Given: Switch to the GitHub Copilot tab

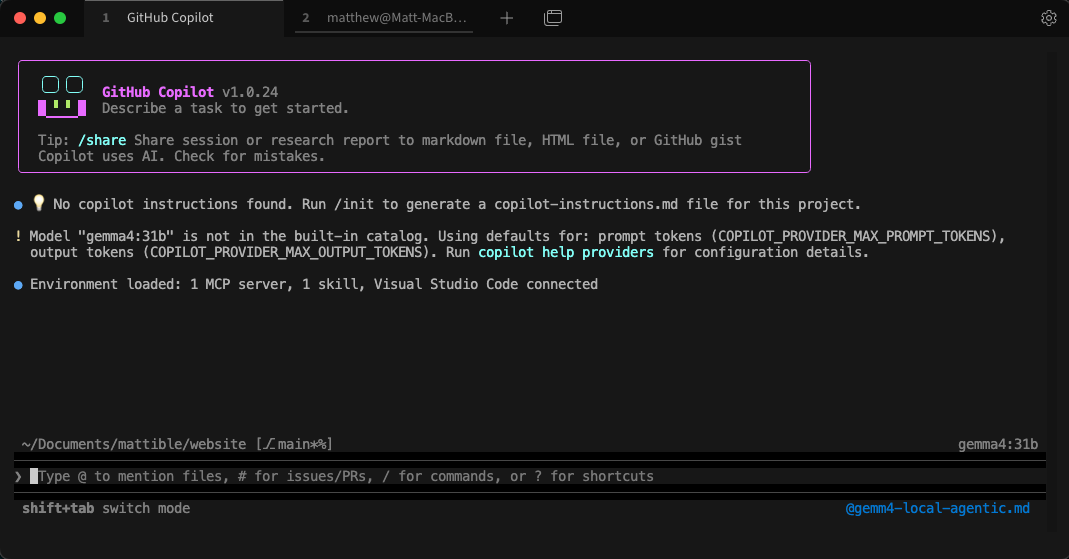Looking at the screenshot, I should click(x=184, y=18).
